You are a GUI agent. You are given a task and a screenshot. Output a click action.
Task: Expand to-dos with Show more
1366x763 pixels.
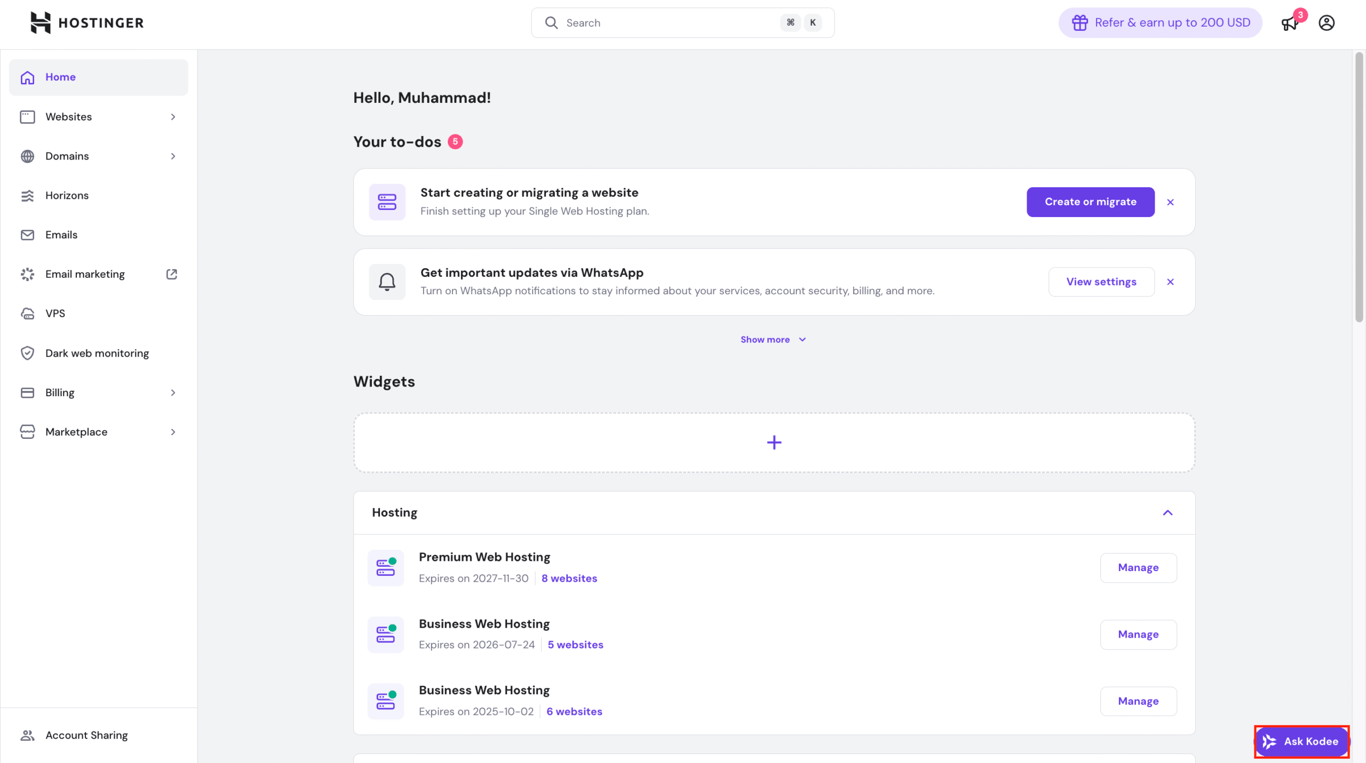tap(773, 340)
